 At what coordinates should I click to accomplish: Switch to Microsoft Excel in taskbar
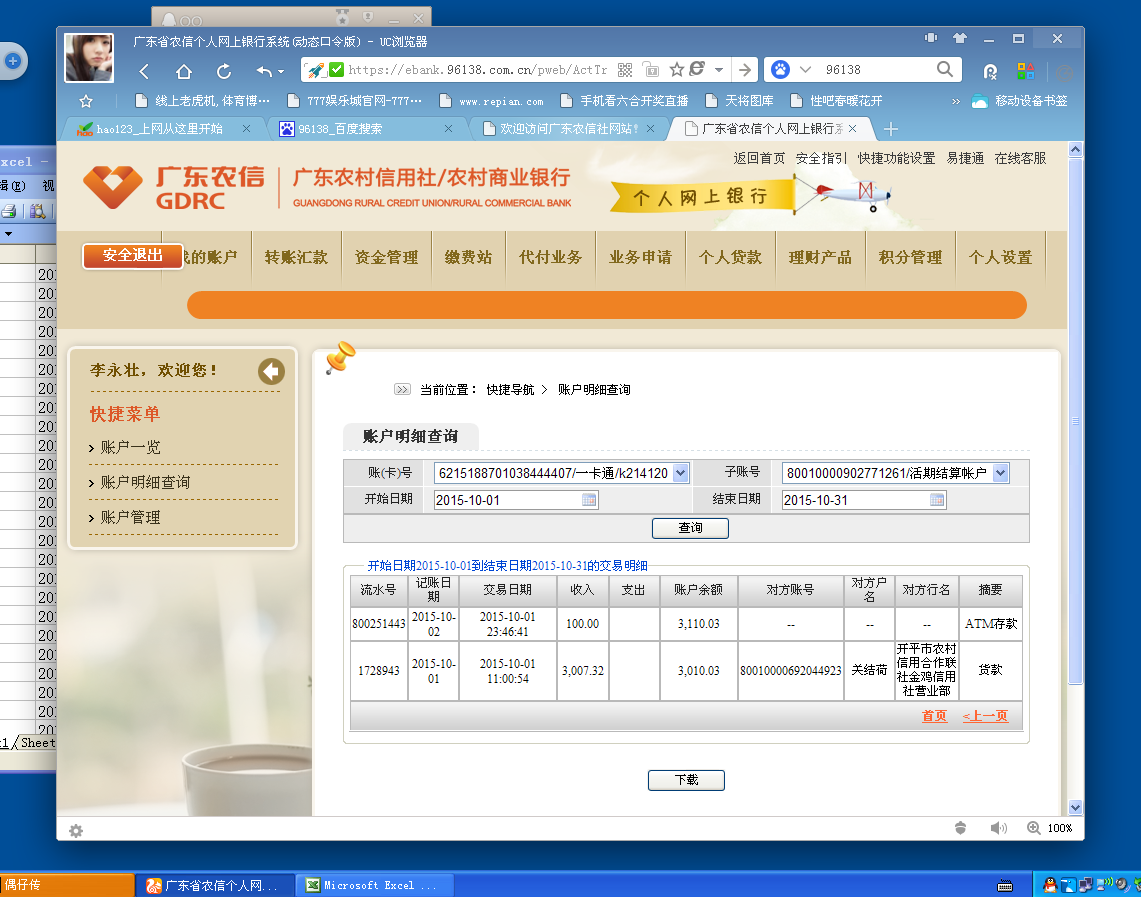[x=378, y=885]
